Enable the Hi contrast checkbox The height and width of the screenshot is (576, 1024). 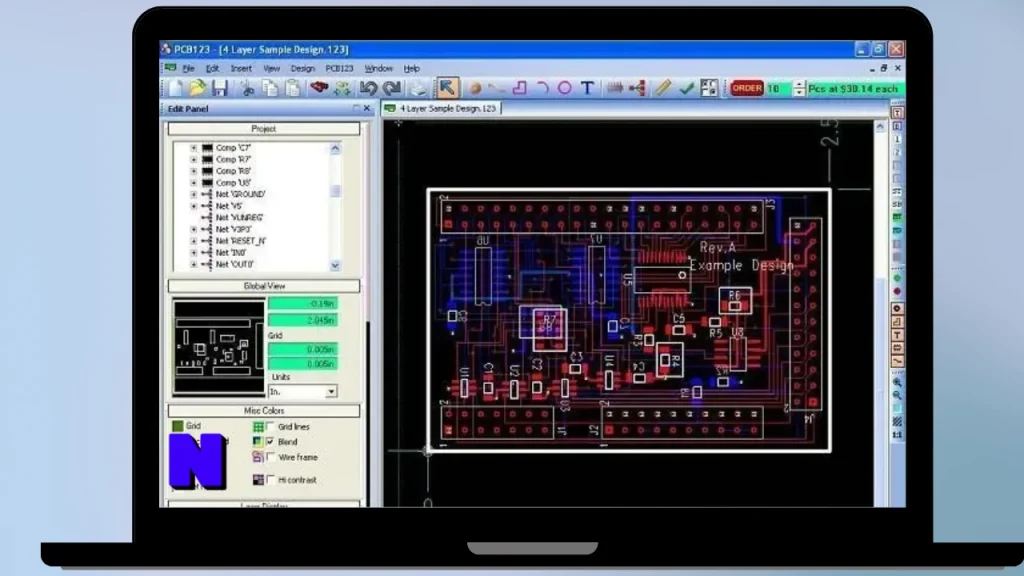coord(271,480)
